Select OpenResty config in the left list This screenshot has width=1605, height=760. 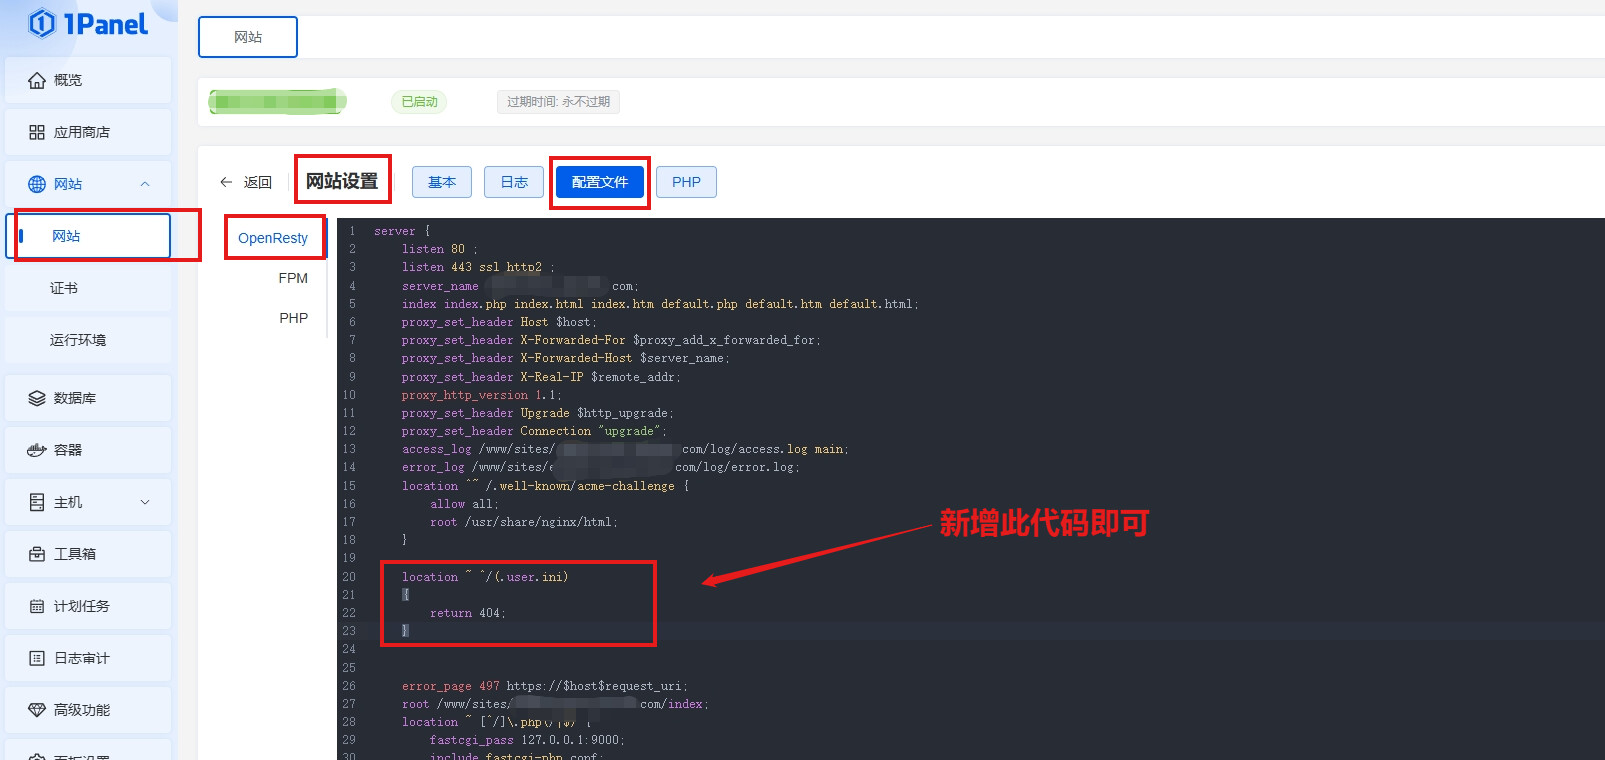273,238
